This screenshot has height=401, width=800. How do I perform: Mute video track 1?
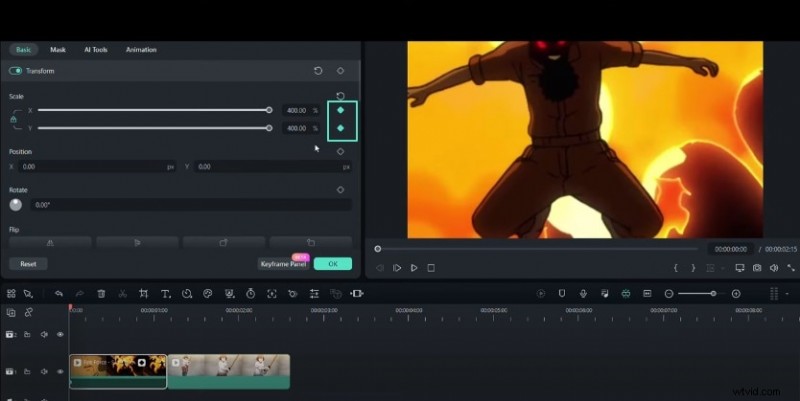tap(44, 372)
